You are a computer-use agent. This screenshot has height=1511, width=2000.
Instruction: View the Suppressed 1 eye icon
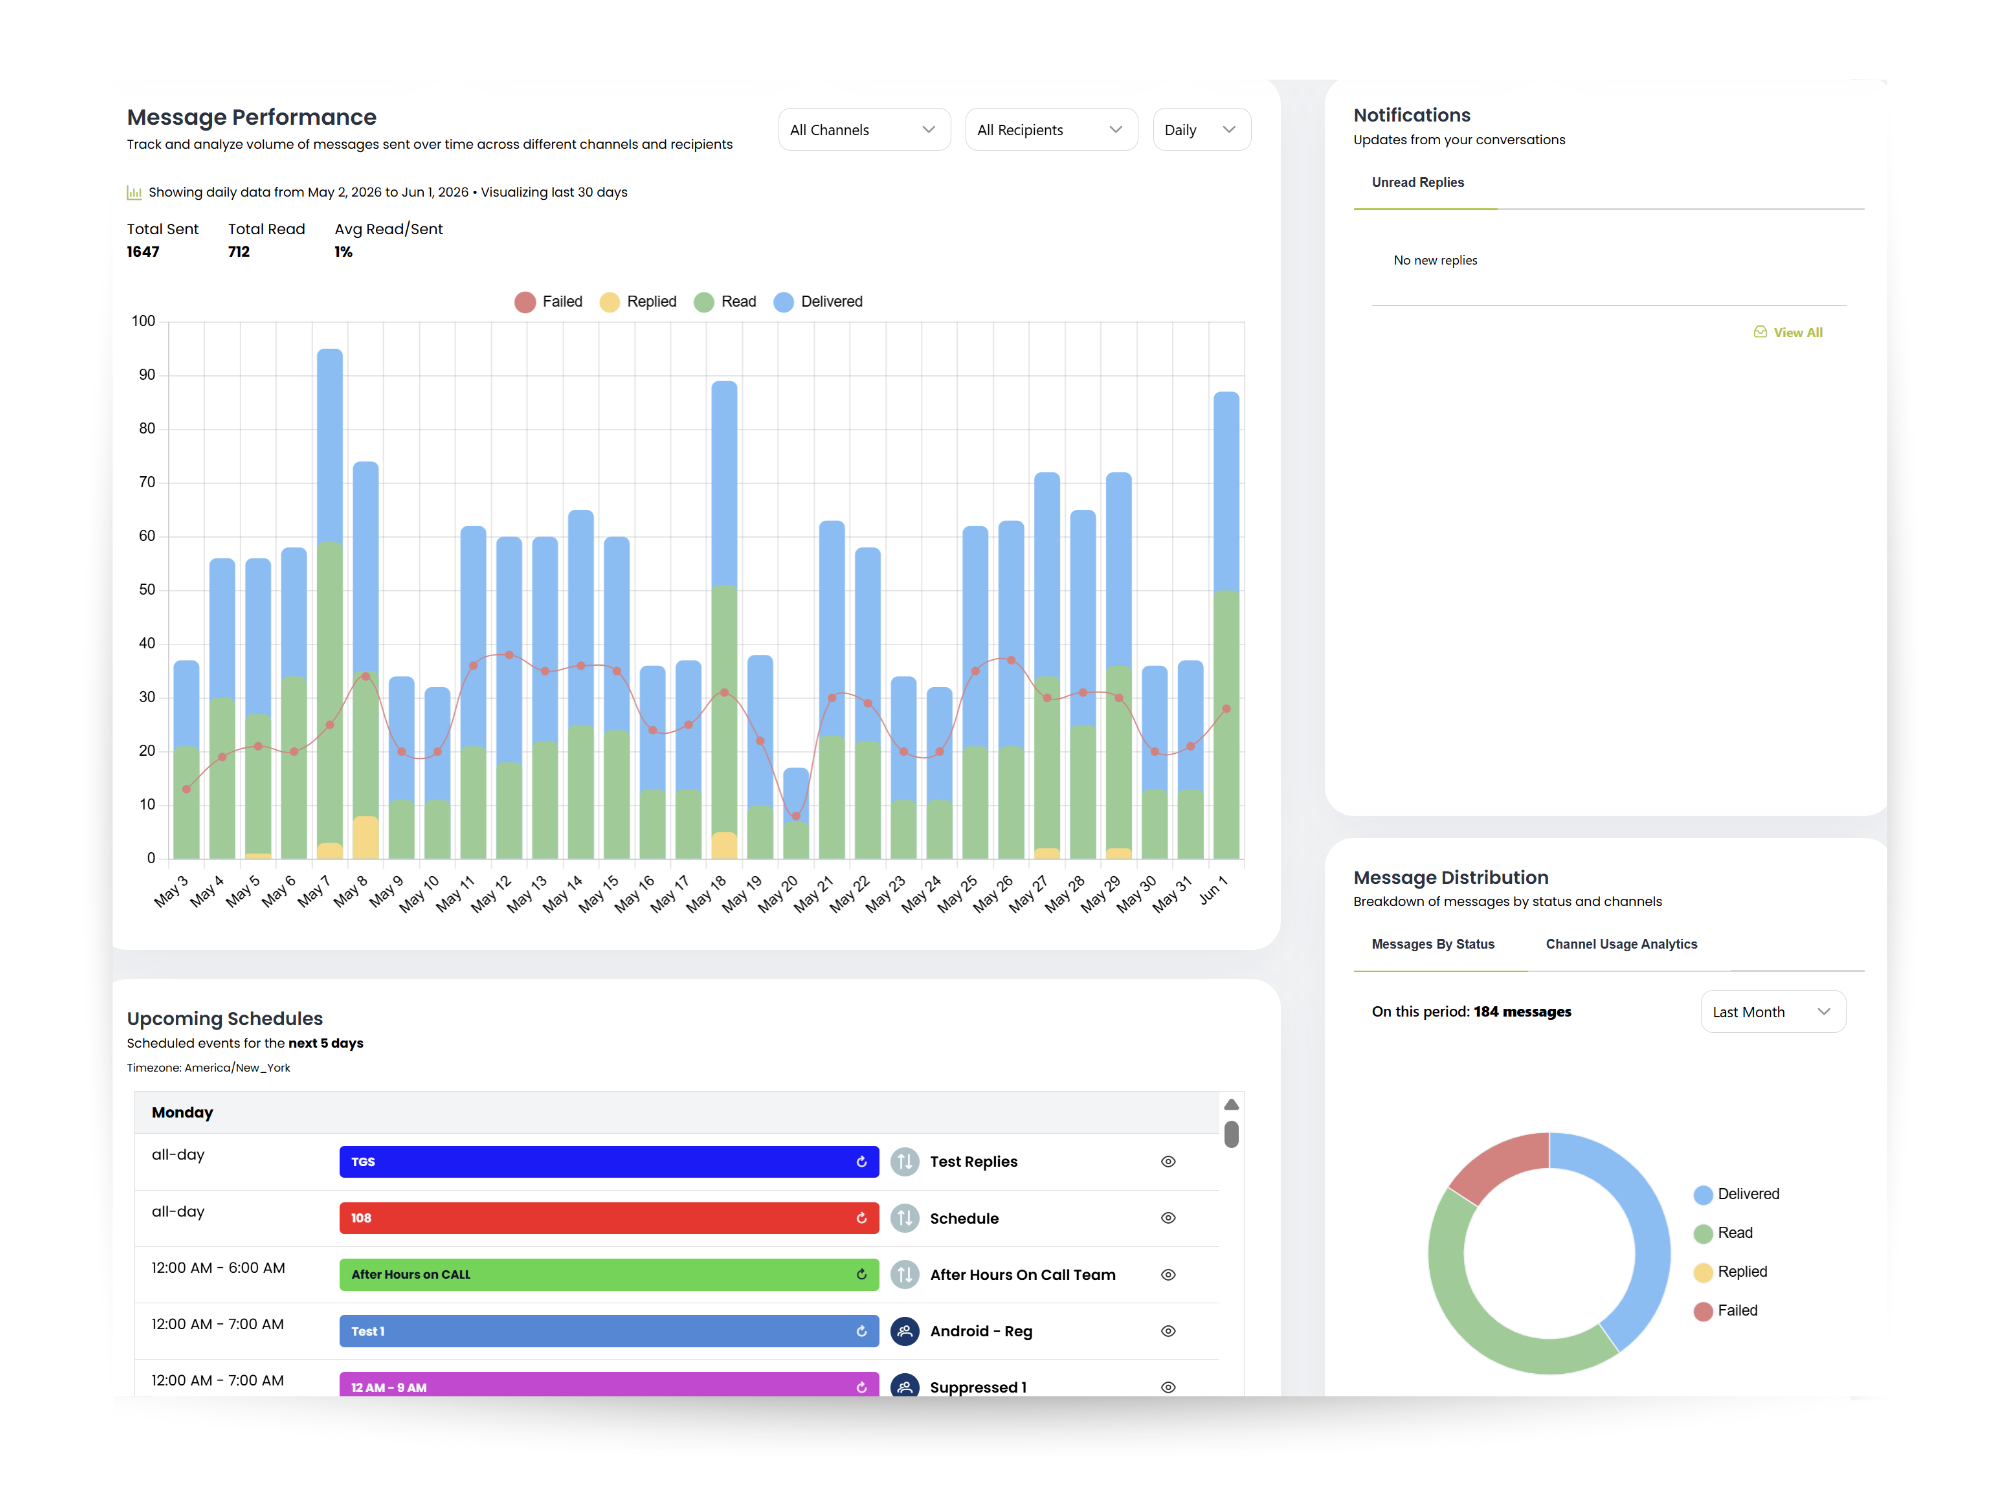(1168, 1387)
